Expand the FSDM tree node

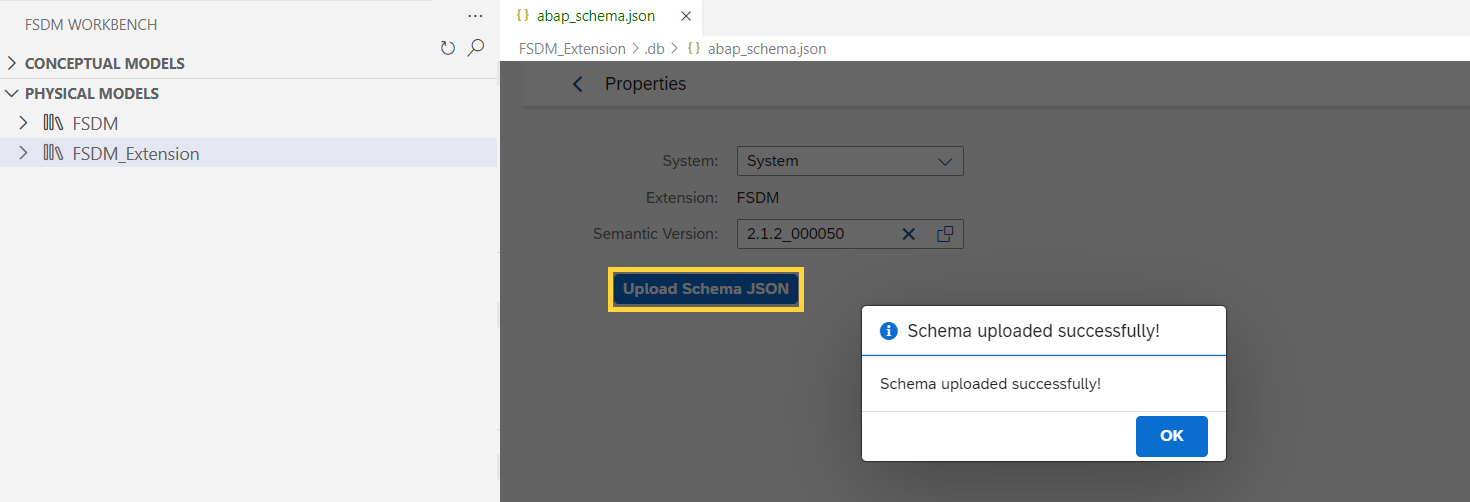(24, 123)
